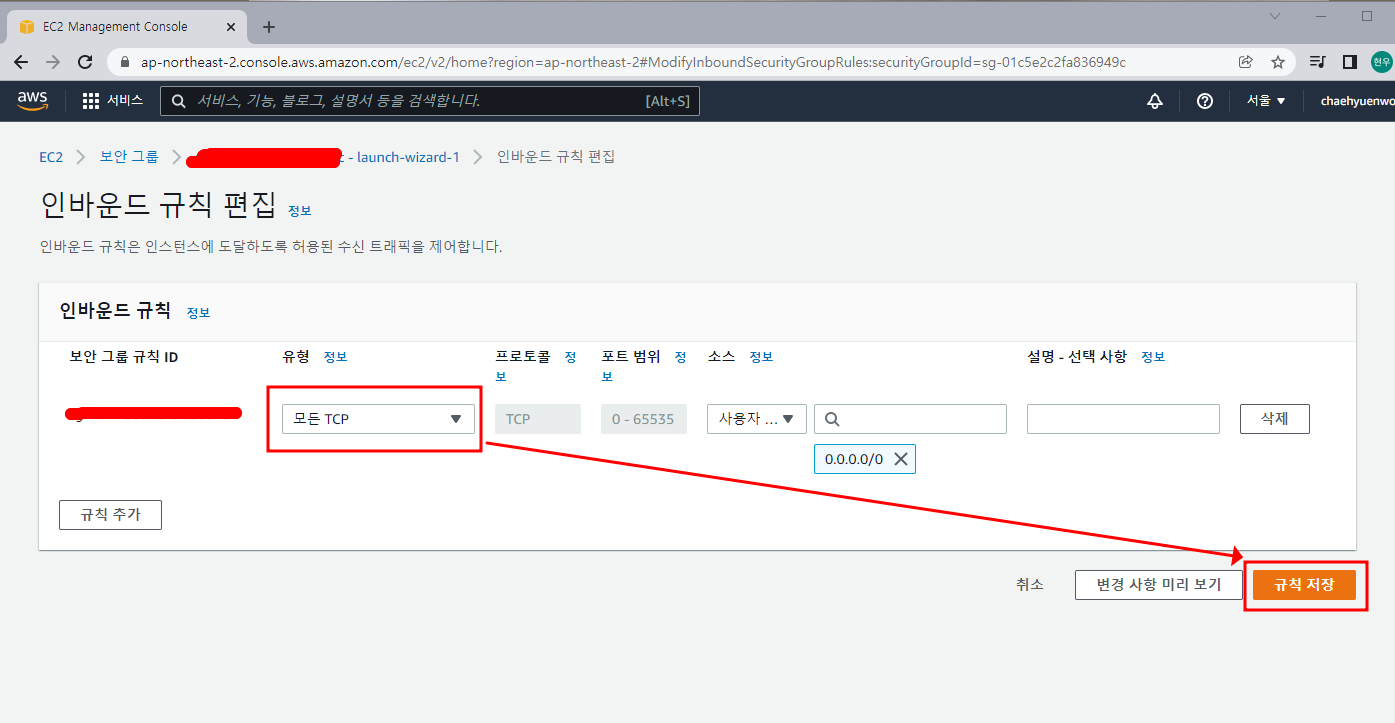Click the 보안 그룹 breadcrumb link
The image size is (1395, 723).
[128, 156]
